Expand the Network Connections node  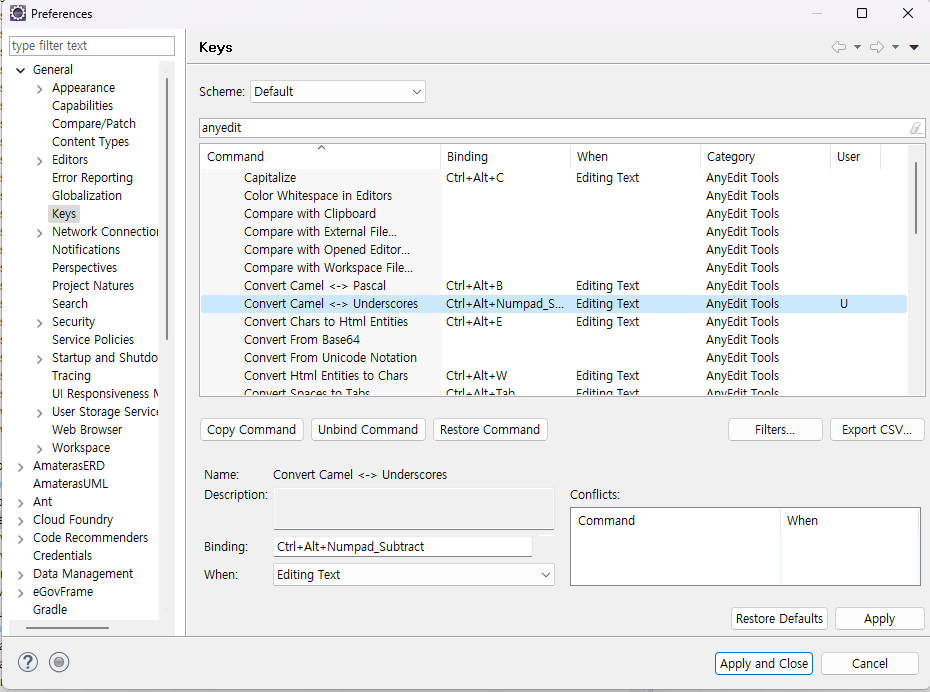(40, 233)
